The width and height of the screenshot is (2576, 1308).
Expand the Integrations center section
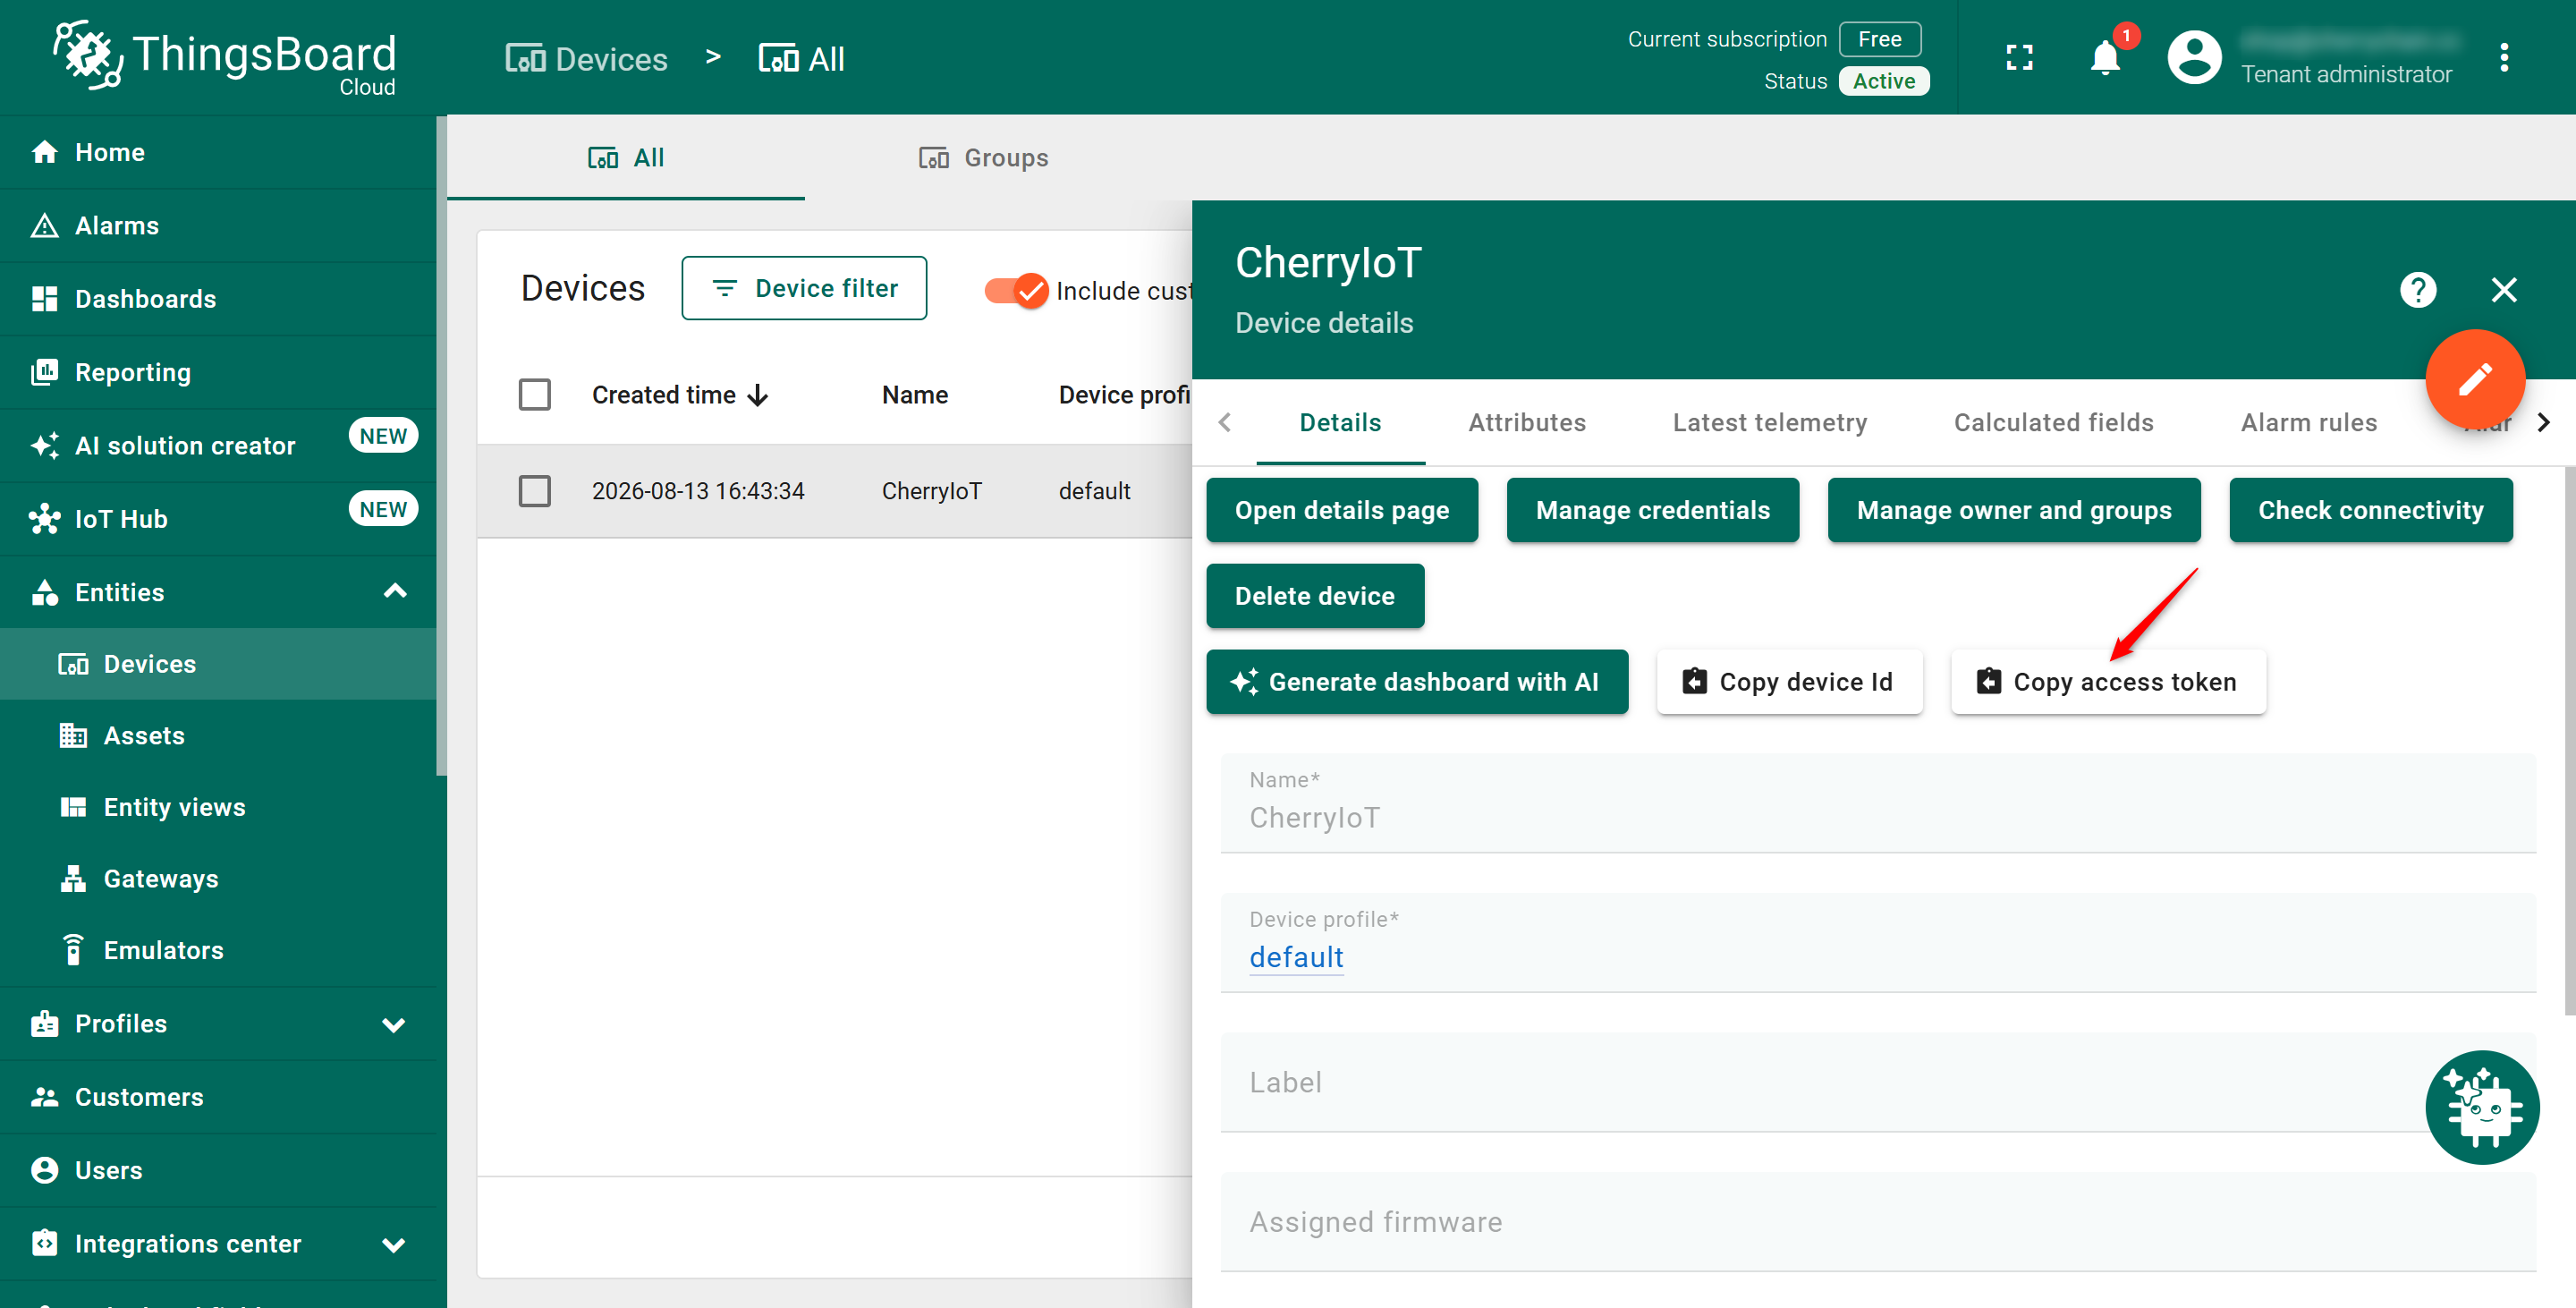tap(394, 1244)
